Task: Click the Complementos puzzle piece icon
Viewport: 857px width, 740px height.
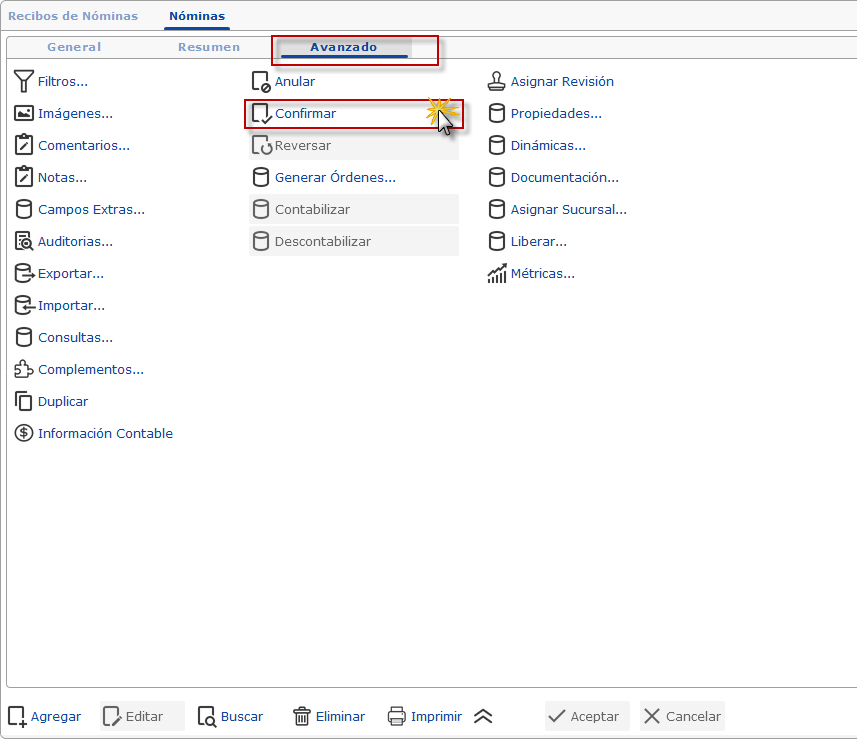Action: [x=24, y=369]
